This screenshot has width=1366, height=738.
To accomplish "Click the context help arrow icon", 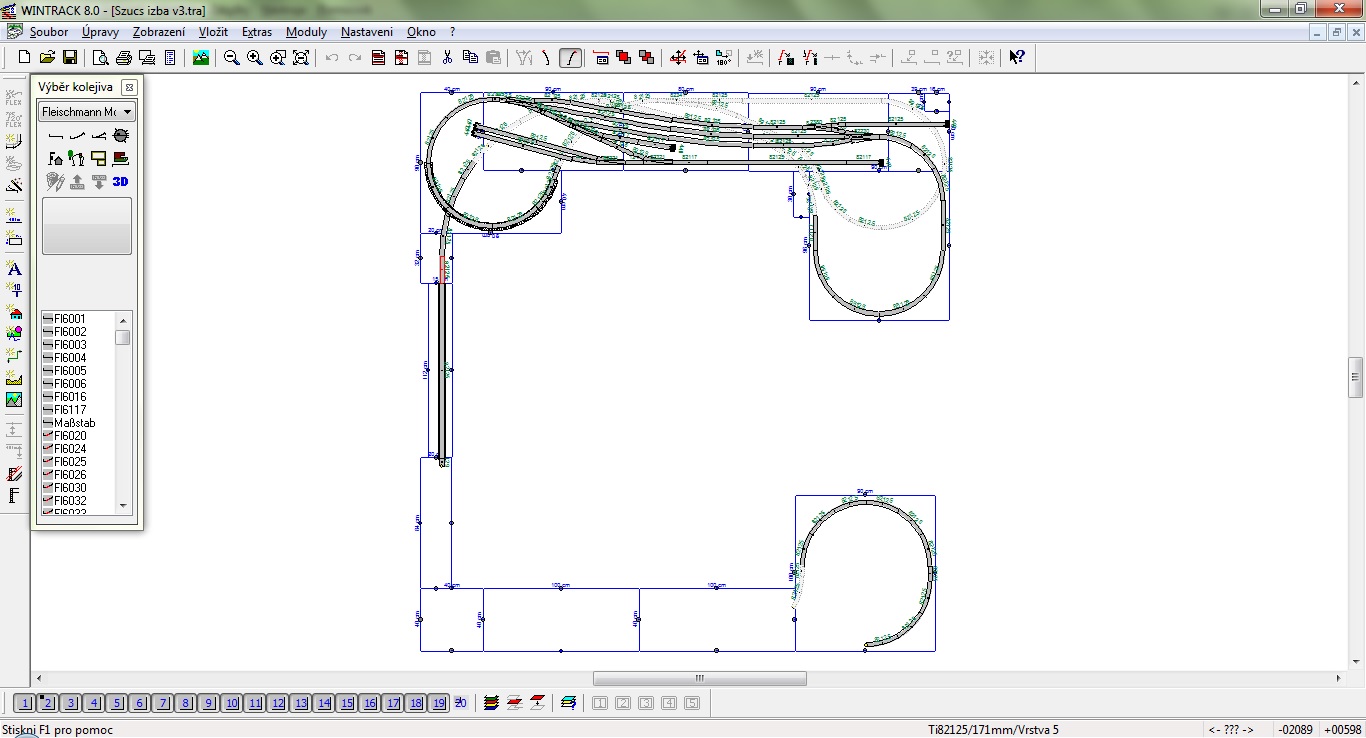I will coord(1016,58).
